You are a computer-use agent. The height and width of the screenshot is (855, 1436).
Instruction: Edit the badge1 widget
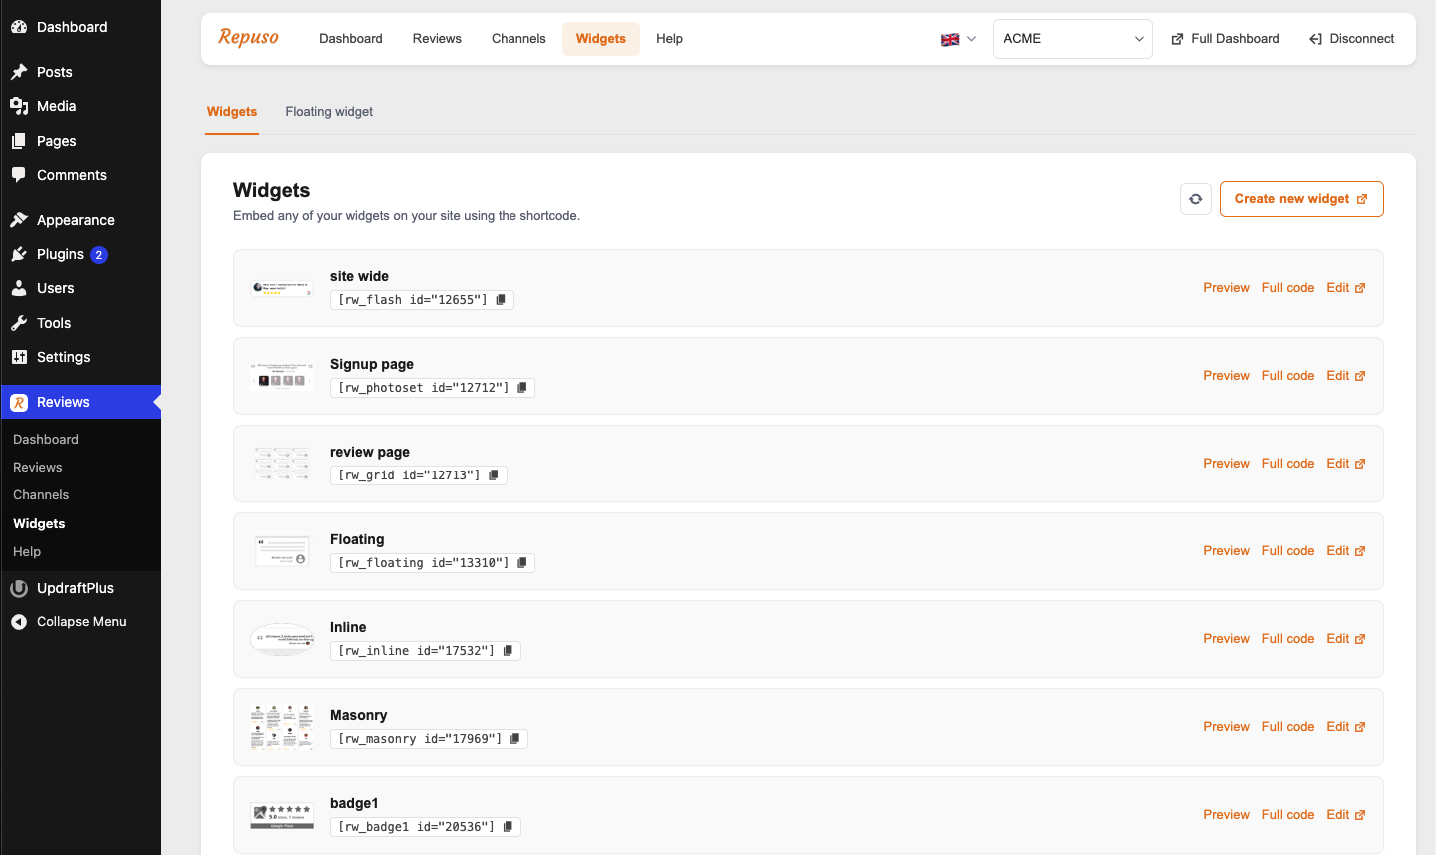(1346, 815)
